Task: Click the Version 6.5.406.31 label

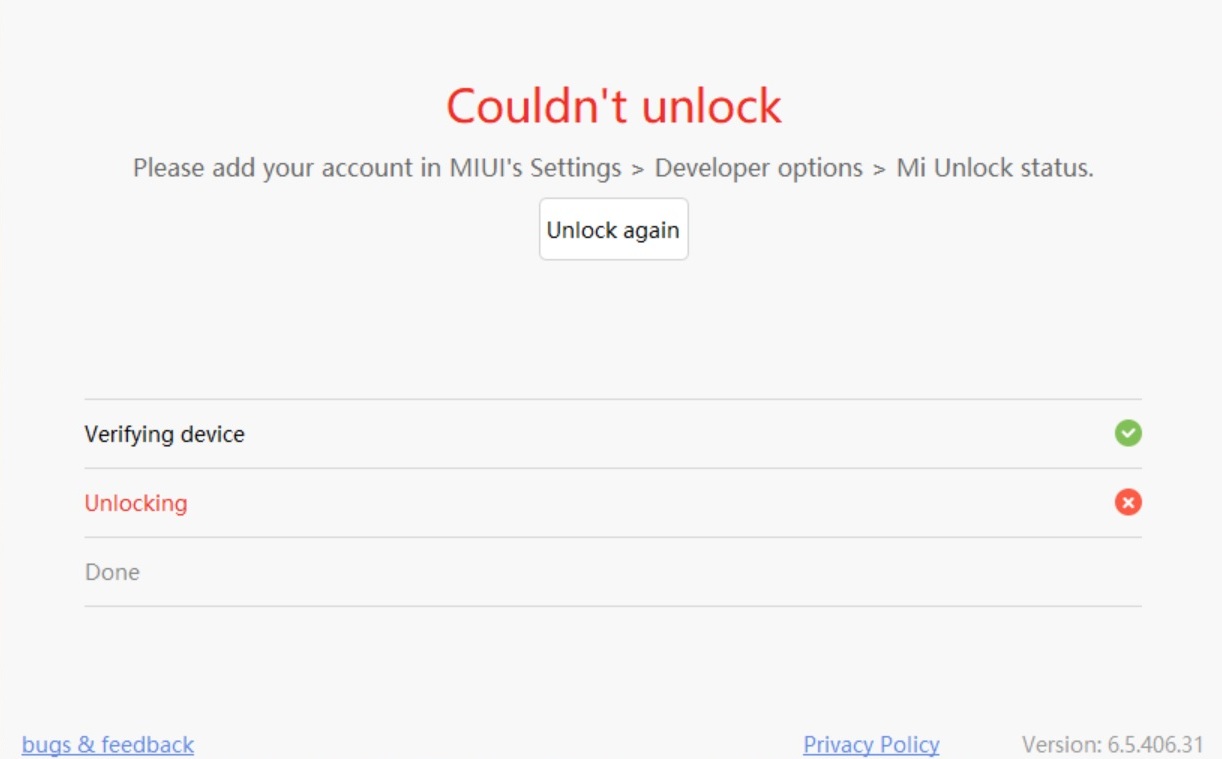Action: [1112, 745]
